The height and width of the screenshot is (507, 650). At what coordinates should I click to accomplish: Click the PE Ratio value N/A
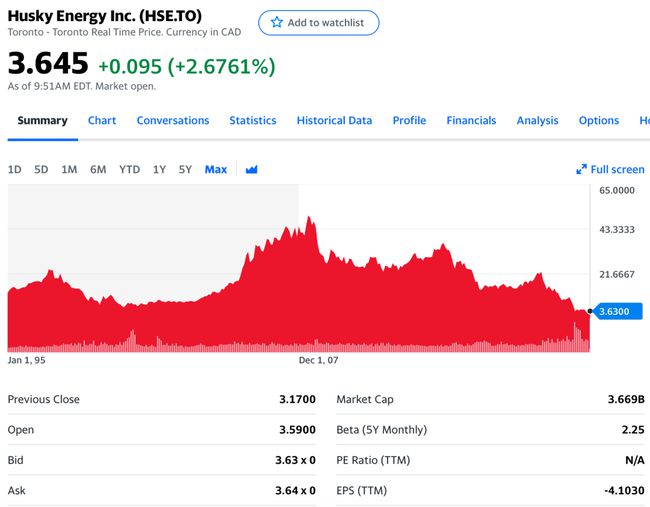click(x=635, y=460)
